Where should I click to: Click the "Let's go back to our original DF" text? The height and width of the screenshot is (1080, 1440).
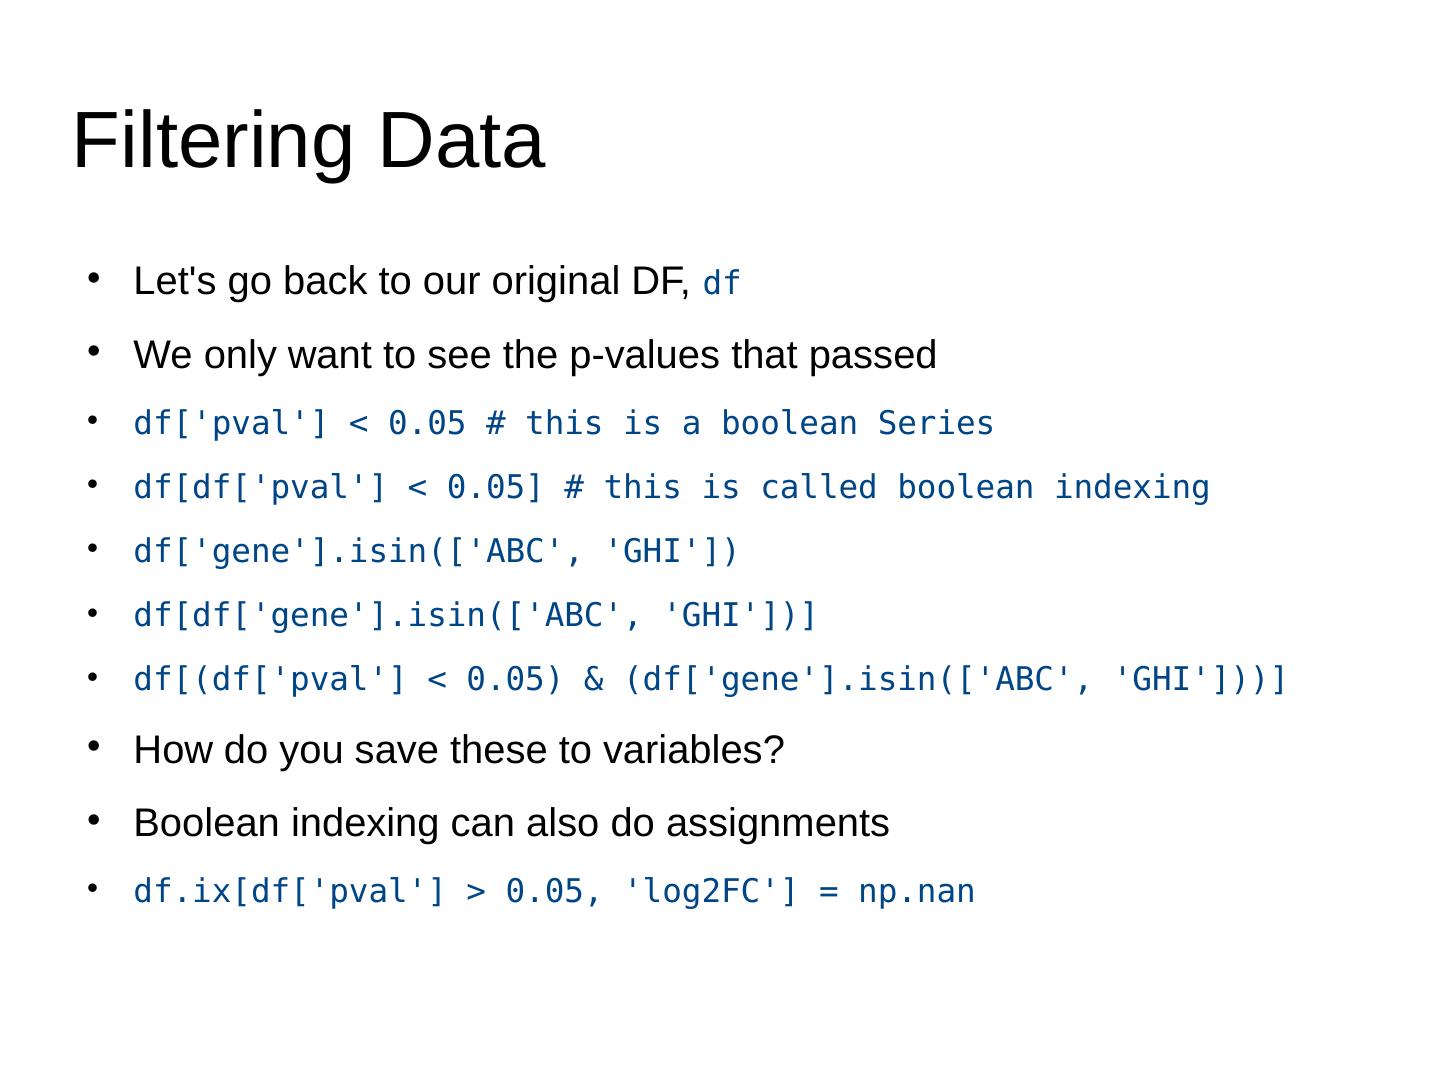[x=411, y=282]
